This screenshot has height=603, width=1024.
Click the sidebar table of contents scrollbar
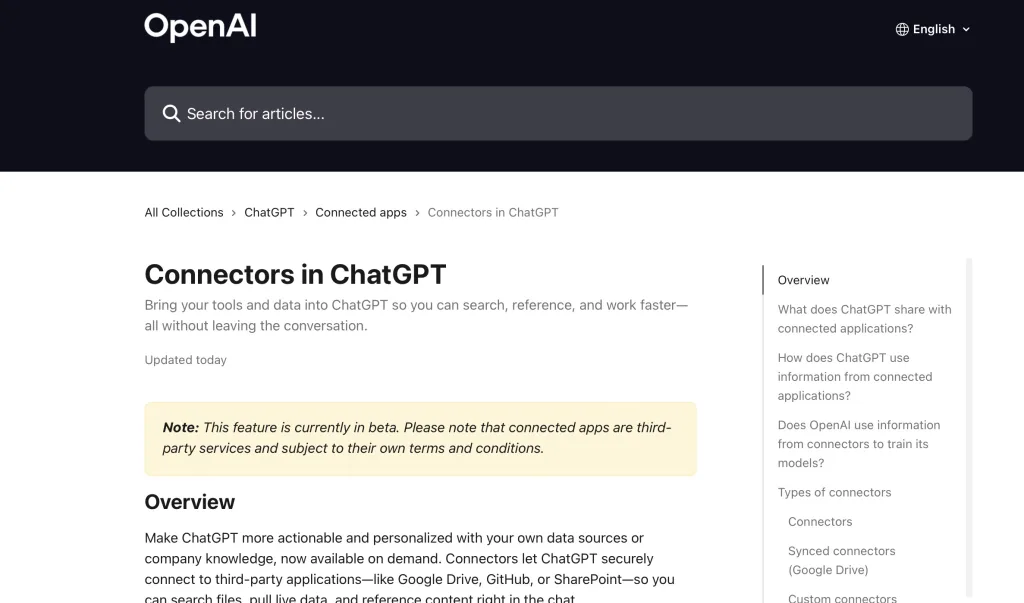pos(968,428)
